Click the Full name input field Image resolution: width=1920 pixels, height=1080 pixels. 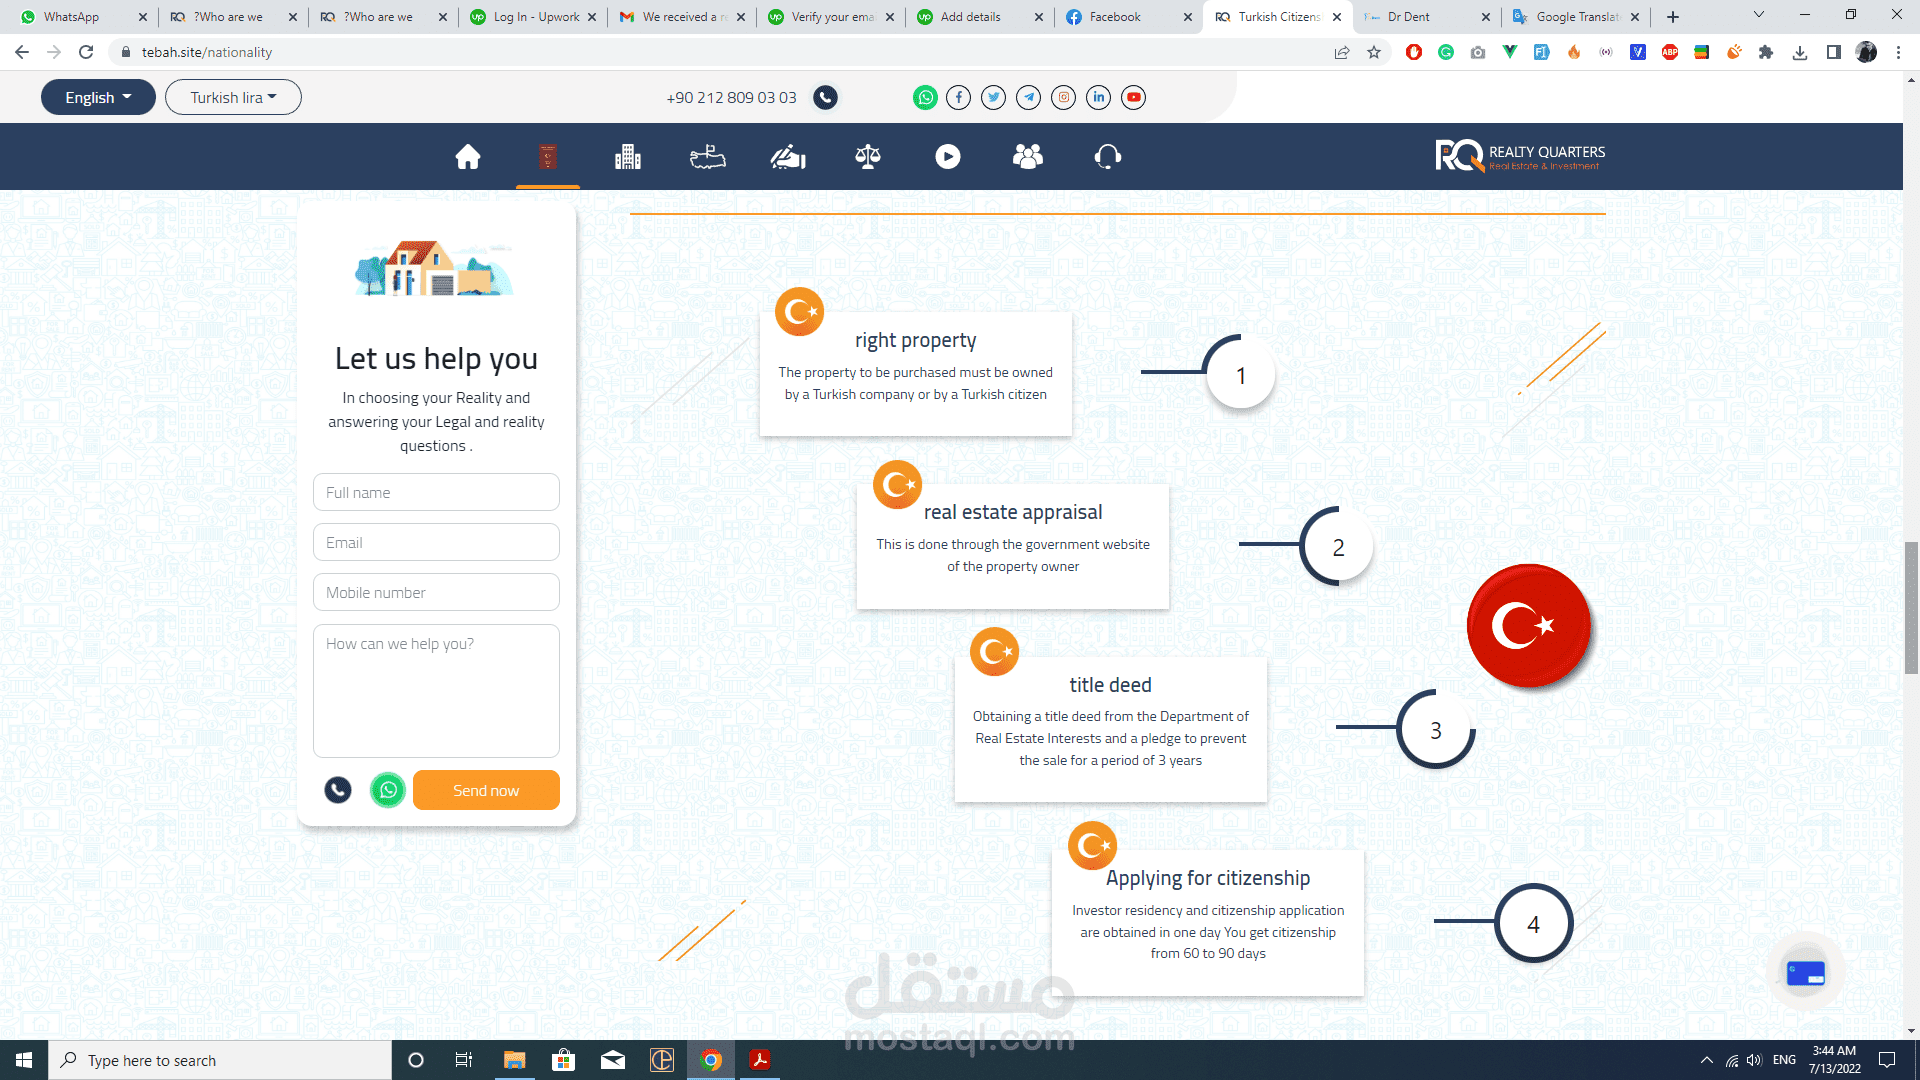tap(436, 492)
